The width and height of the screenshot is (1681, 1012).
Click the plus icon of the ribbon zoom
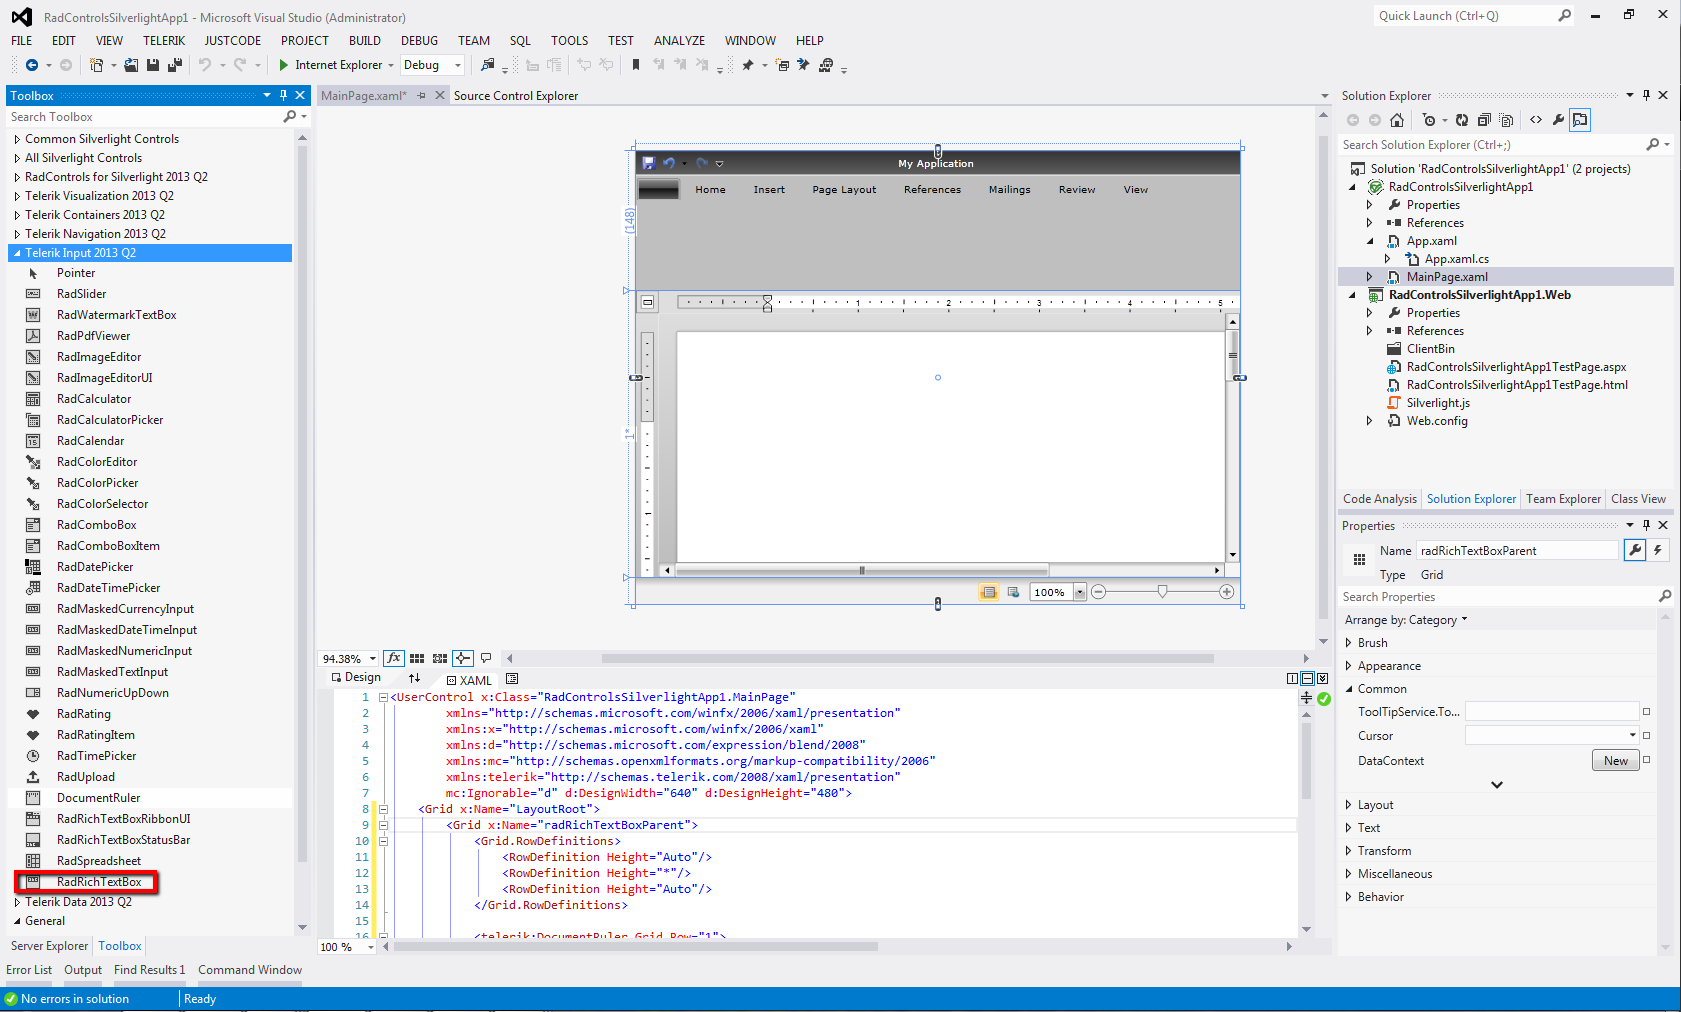(x=1227, y=592)
